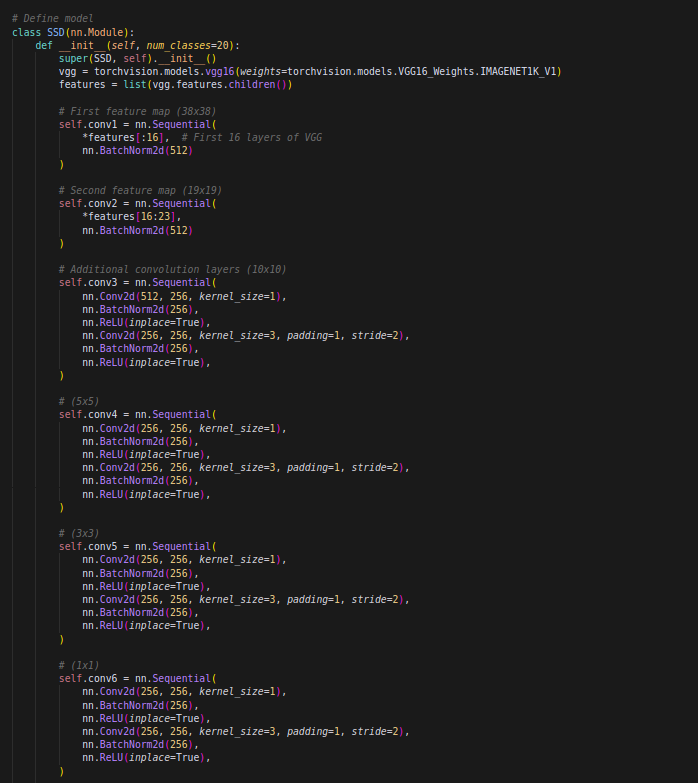Click the '# First 16 layers of VGG' comment
The height and width of the screenshot is (783, 698).
[x=252, y=137]
